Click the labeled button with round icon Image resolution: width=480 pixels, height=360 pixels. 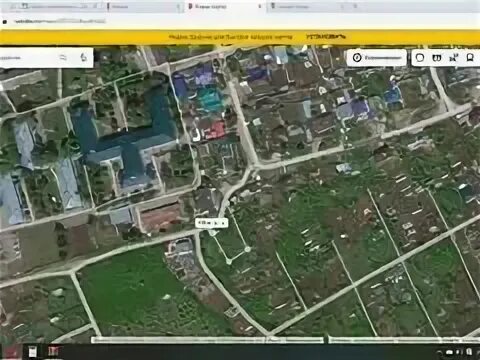(x=377, y=58)
